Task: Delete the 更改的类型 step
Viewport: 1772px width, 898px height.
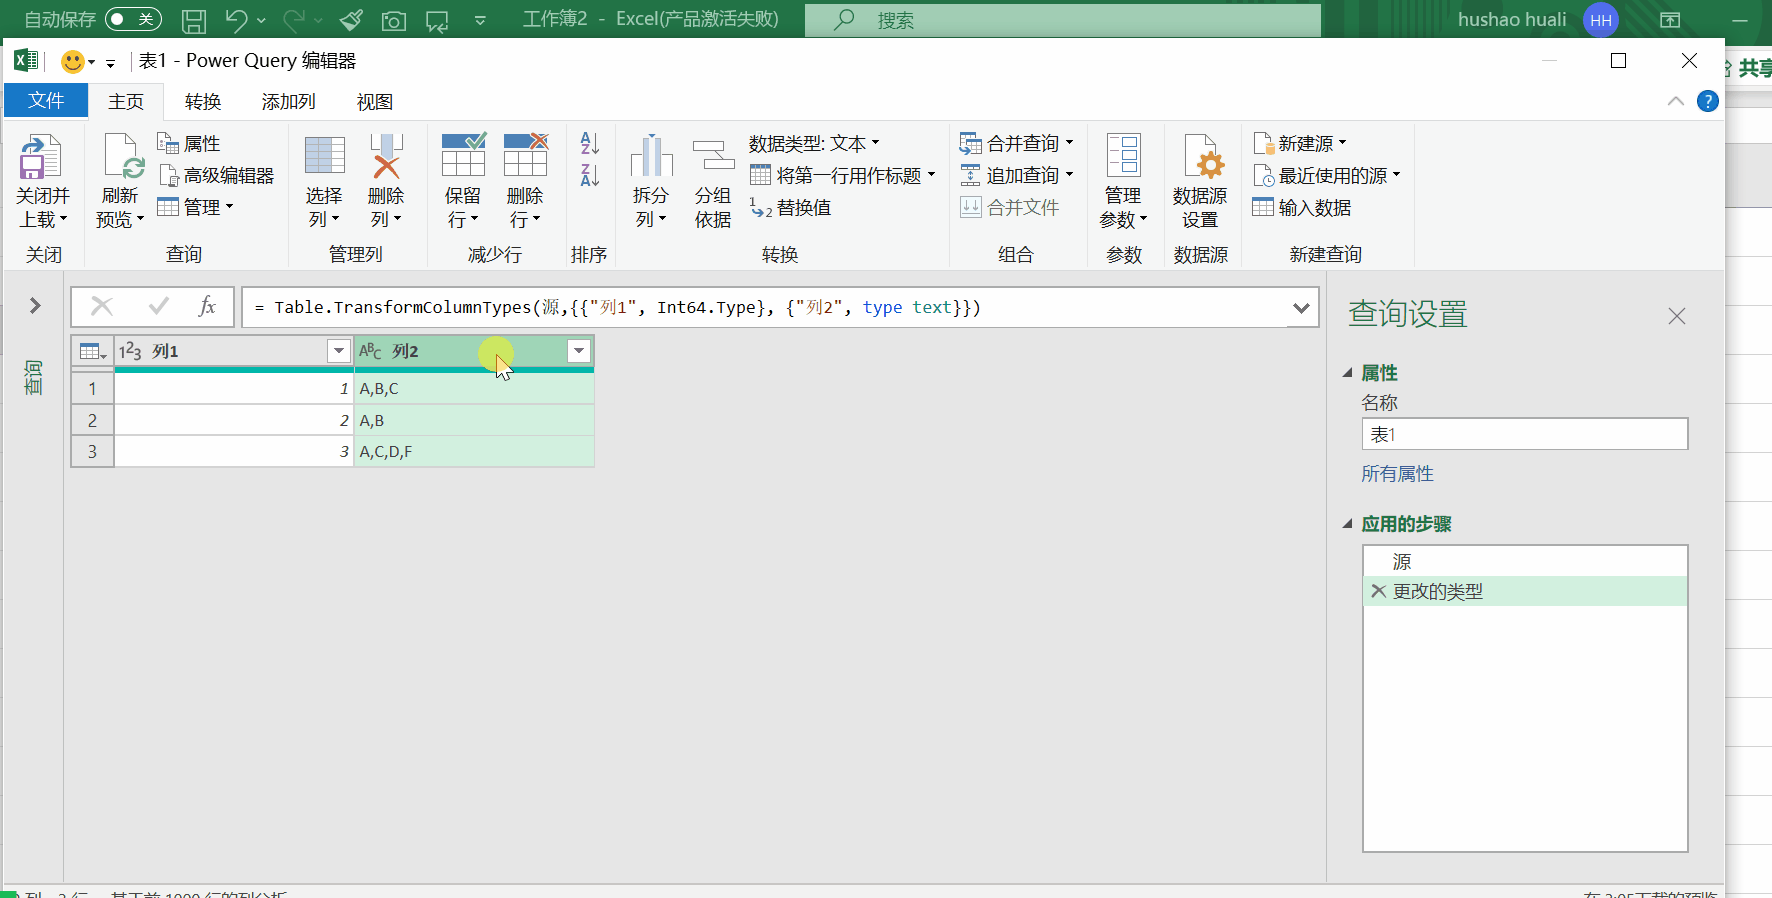Action: (x=1378, y=591)
